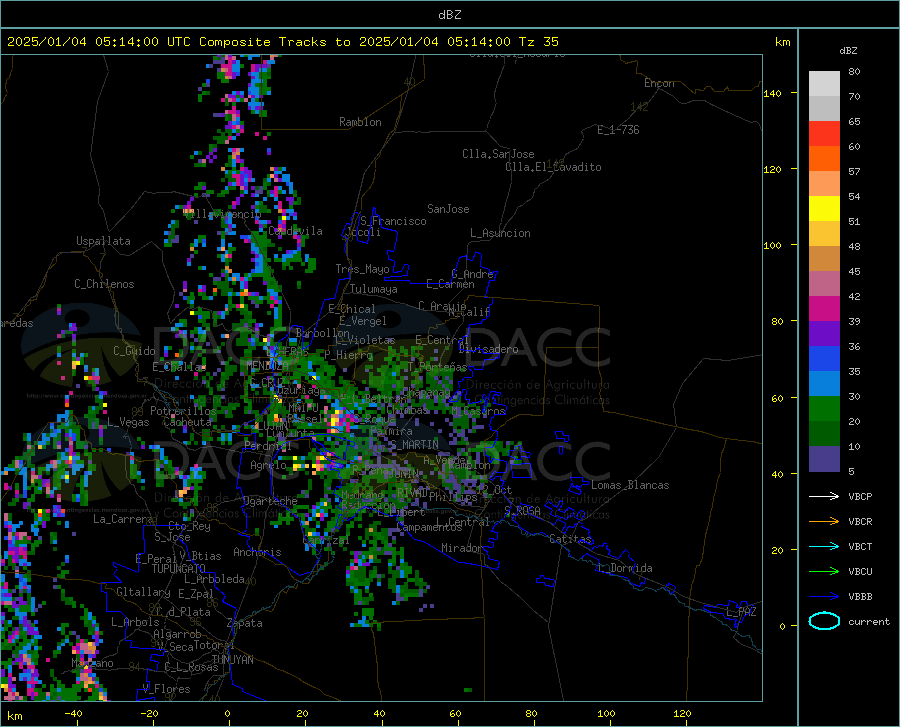The height and width of the screenshot is (727, 900).
Task: Pick the dark slate-purple swatch at scale bottom
Action: point(824,458)
